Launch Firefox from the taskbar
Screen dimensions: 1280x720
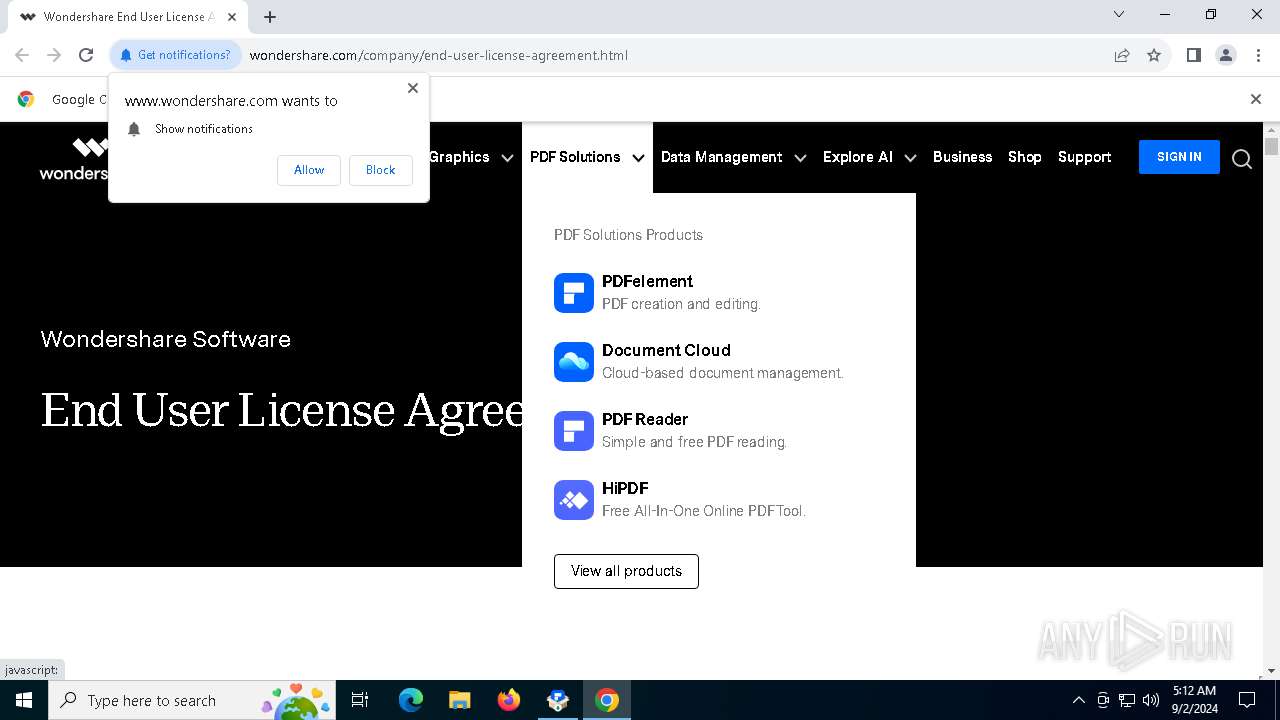(x=509, y=700)
